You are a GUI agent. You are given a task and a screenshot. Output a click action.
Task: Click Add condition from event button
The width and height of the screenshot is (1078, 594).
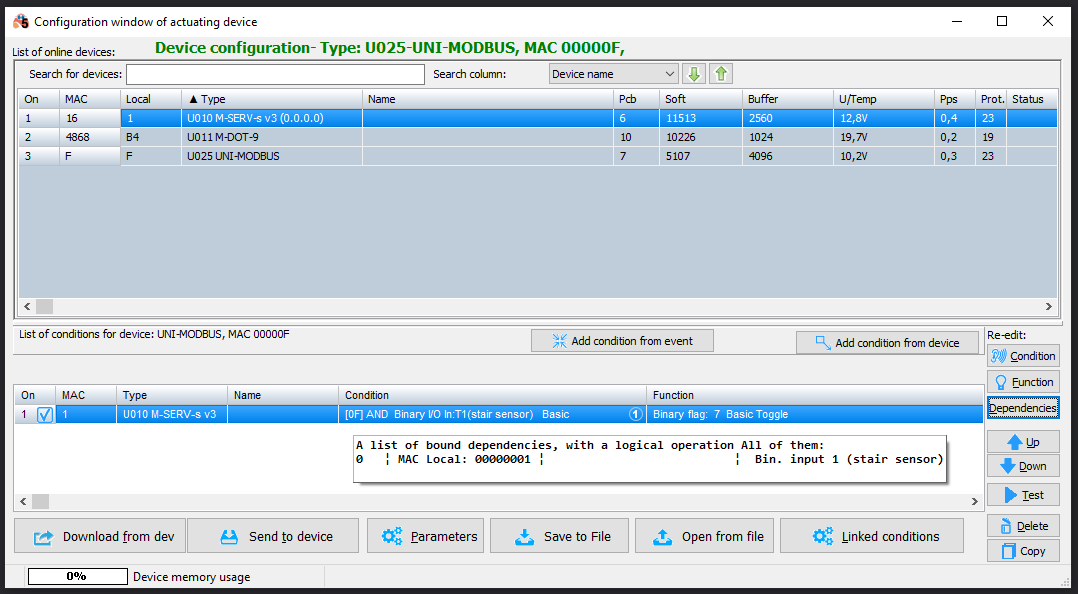pos(622,340)
